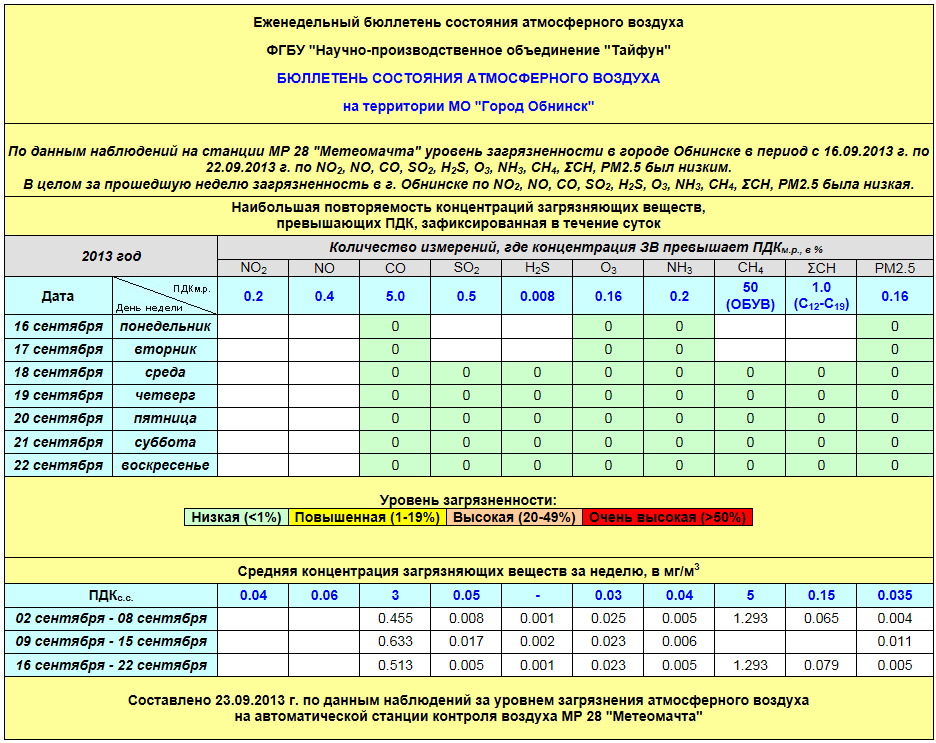Click the blue "БЮЛЛЕТЕНЬ СОСТОЯНИЯ АТМОСФЕРНОГО ВОЗДУХА" heading
Screen dimensions: 936x743
[x=468, y=77]
